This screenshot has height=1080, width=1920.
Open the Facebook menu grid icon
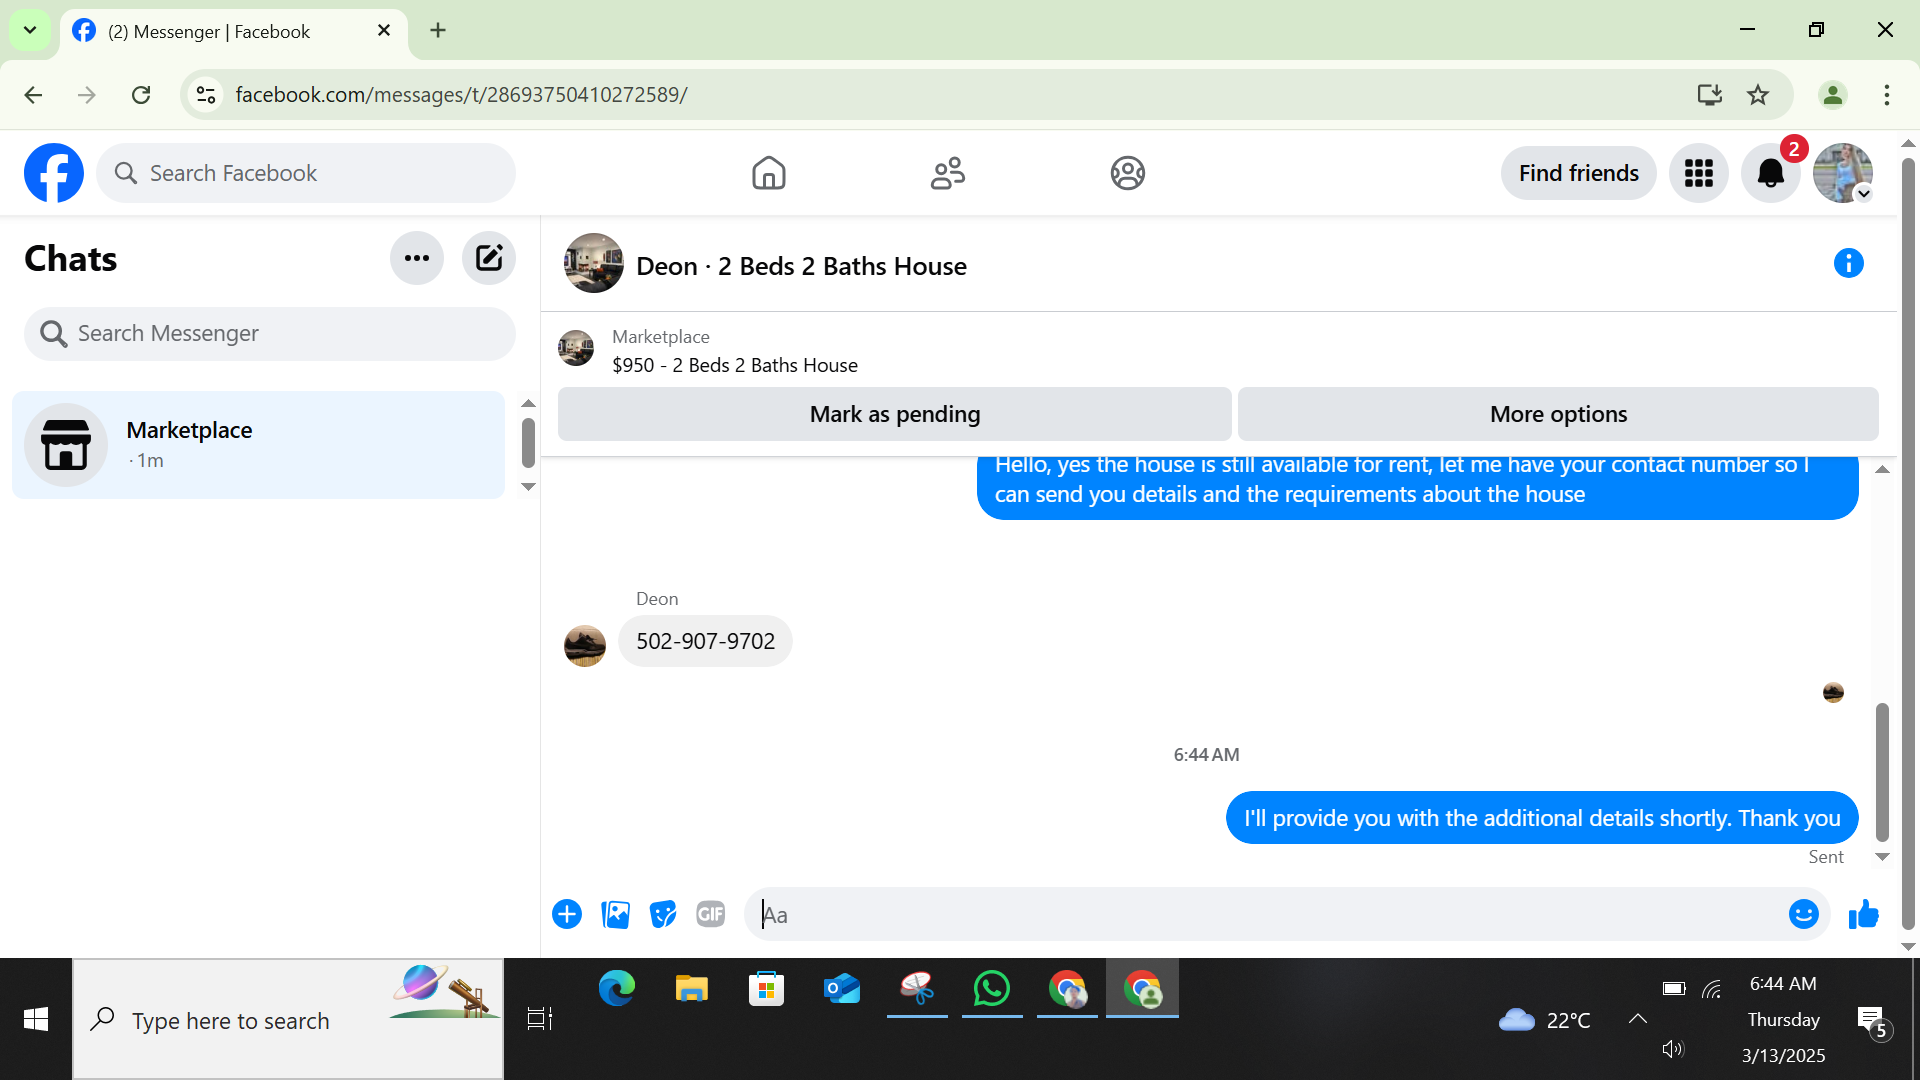[x=1699, y=173]
